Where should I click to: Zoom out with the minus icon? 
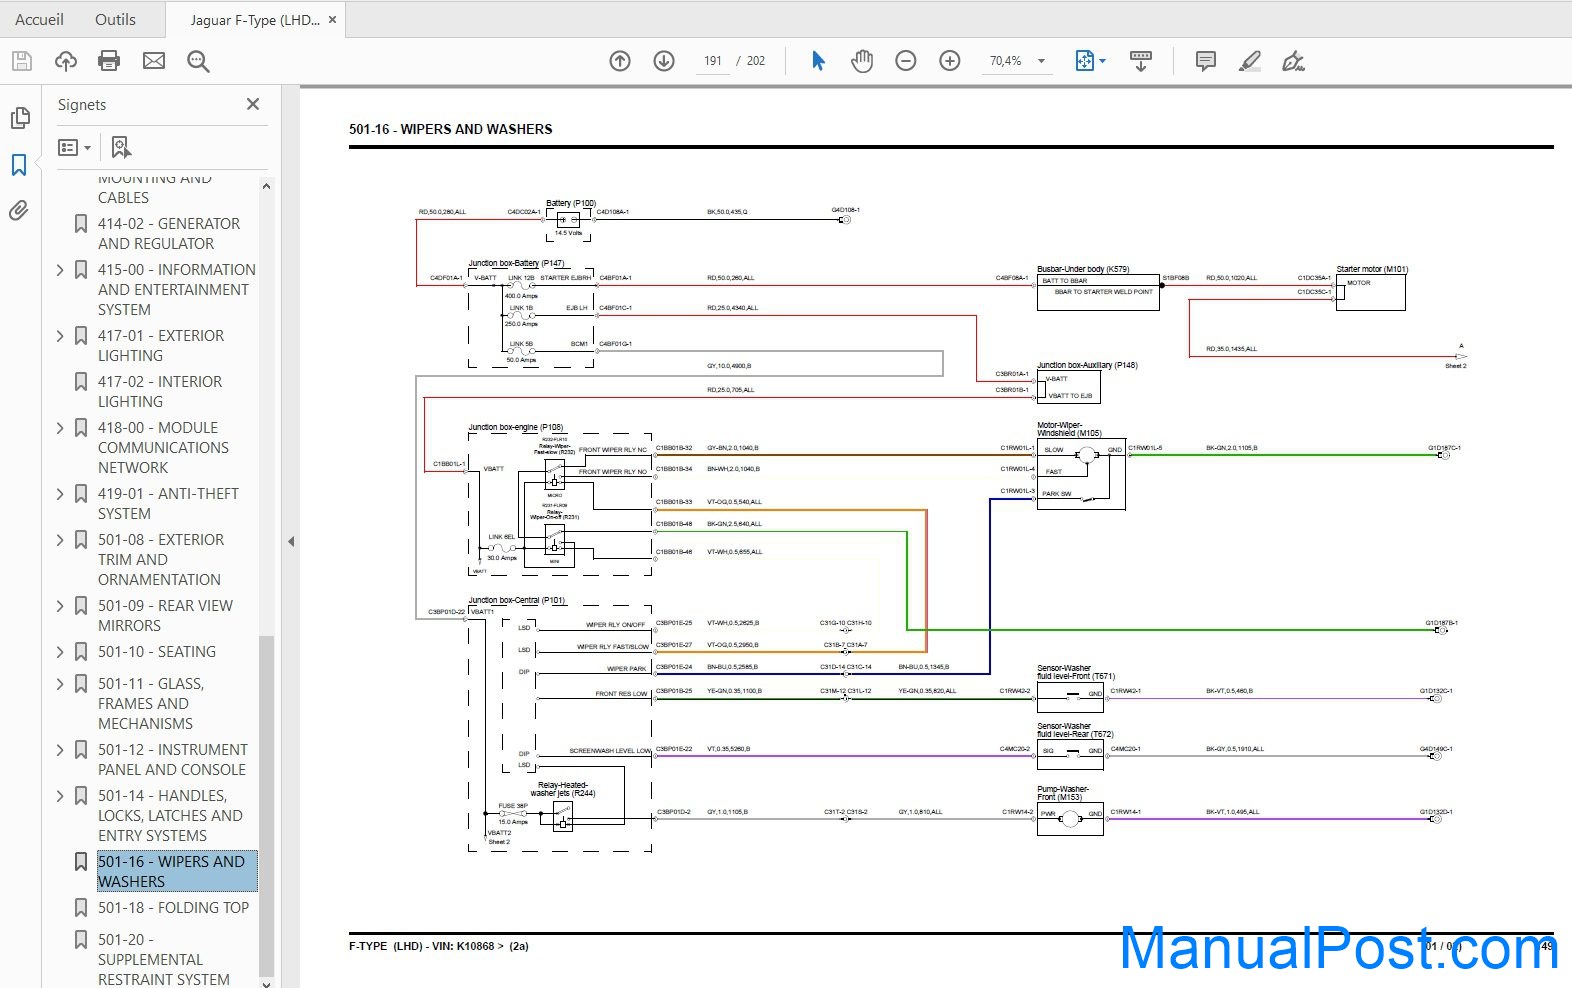point(906,61)
